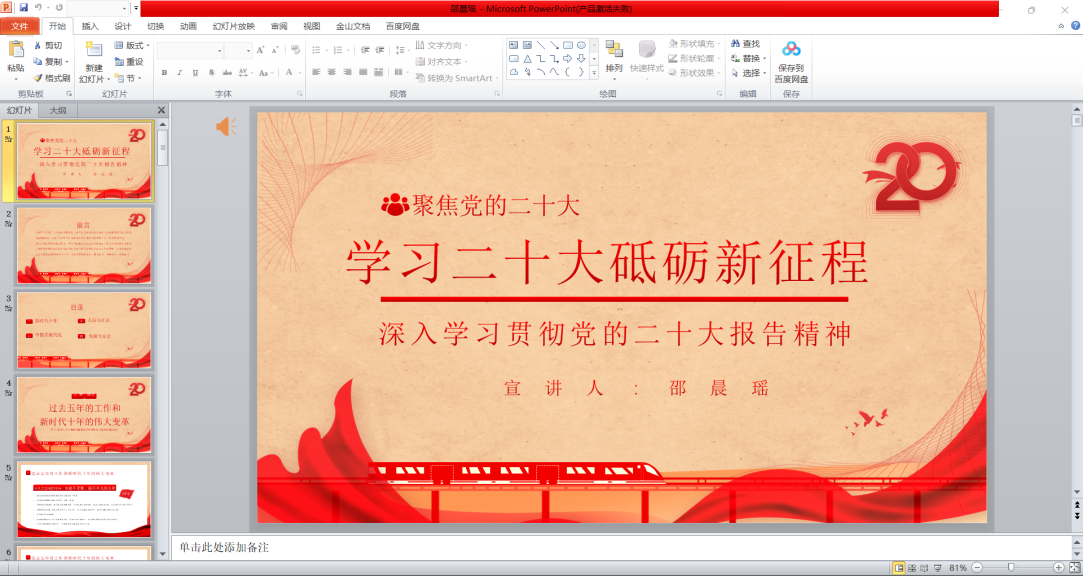Open the File (文件) tab
This screenshot has width=1083, height=576.
click(x=19, y=26)
